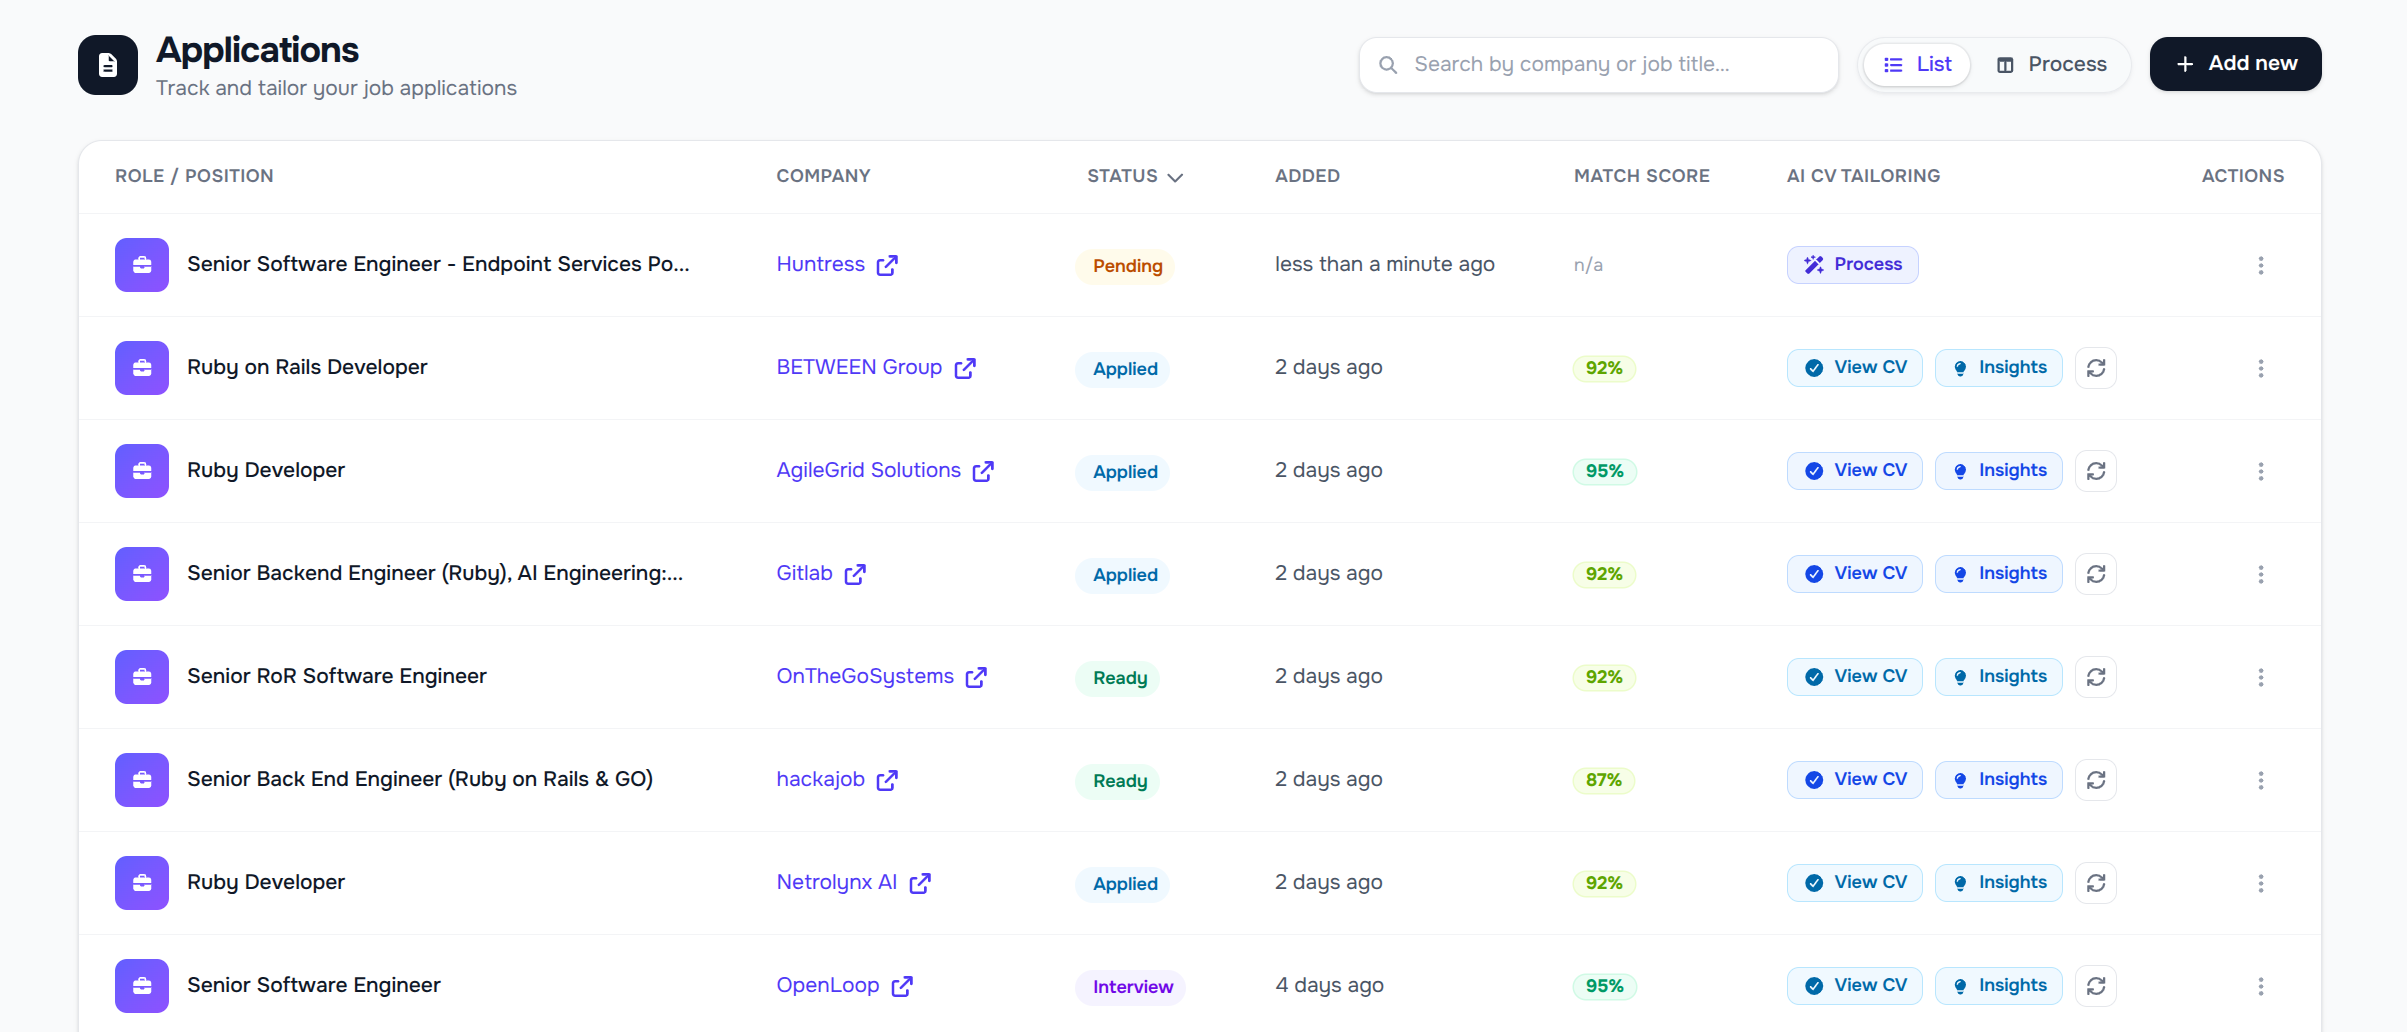Open AgileGrid Solutions external link icon
Image resolution: width=2407 pixels, height=1032 pixels.
click(x=983, y=471)
